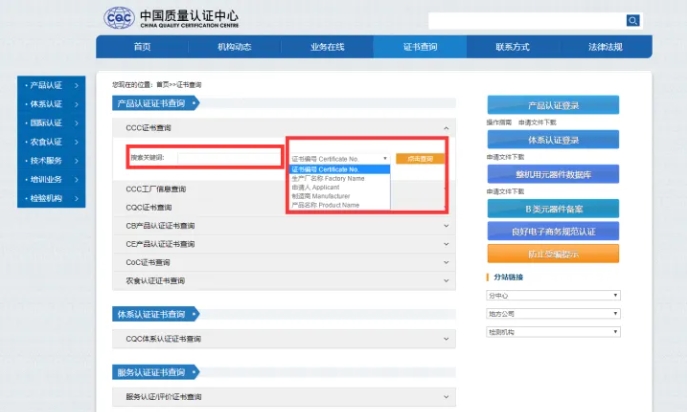Click arrow icon next to 产品认证 sidebar item
This screenshot has width=687, height=412.
click(76, 85)
